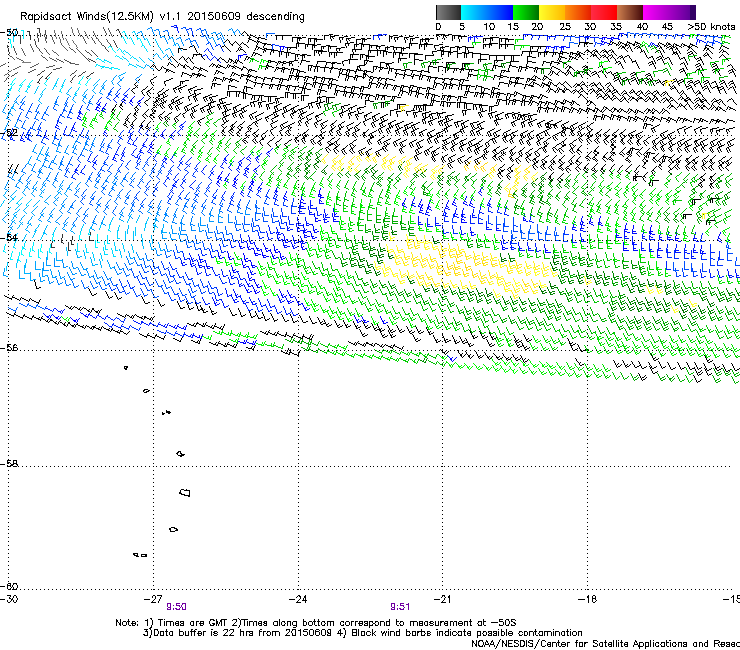
Task: Click the '45' legend scale label
Action: (x=667, y=26)
